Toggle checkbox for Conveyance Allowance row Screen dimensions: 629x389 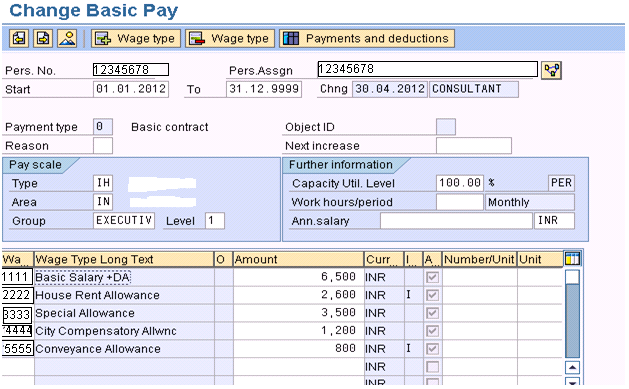432,348
